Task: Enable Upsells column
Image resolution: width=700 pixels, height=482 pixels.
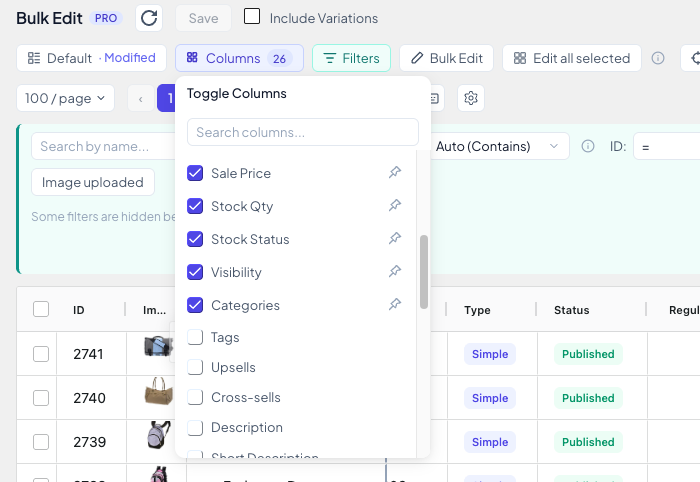Action: click(195, 367)
